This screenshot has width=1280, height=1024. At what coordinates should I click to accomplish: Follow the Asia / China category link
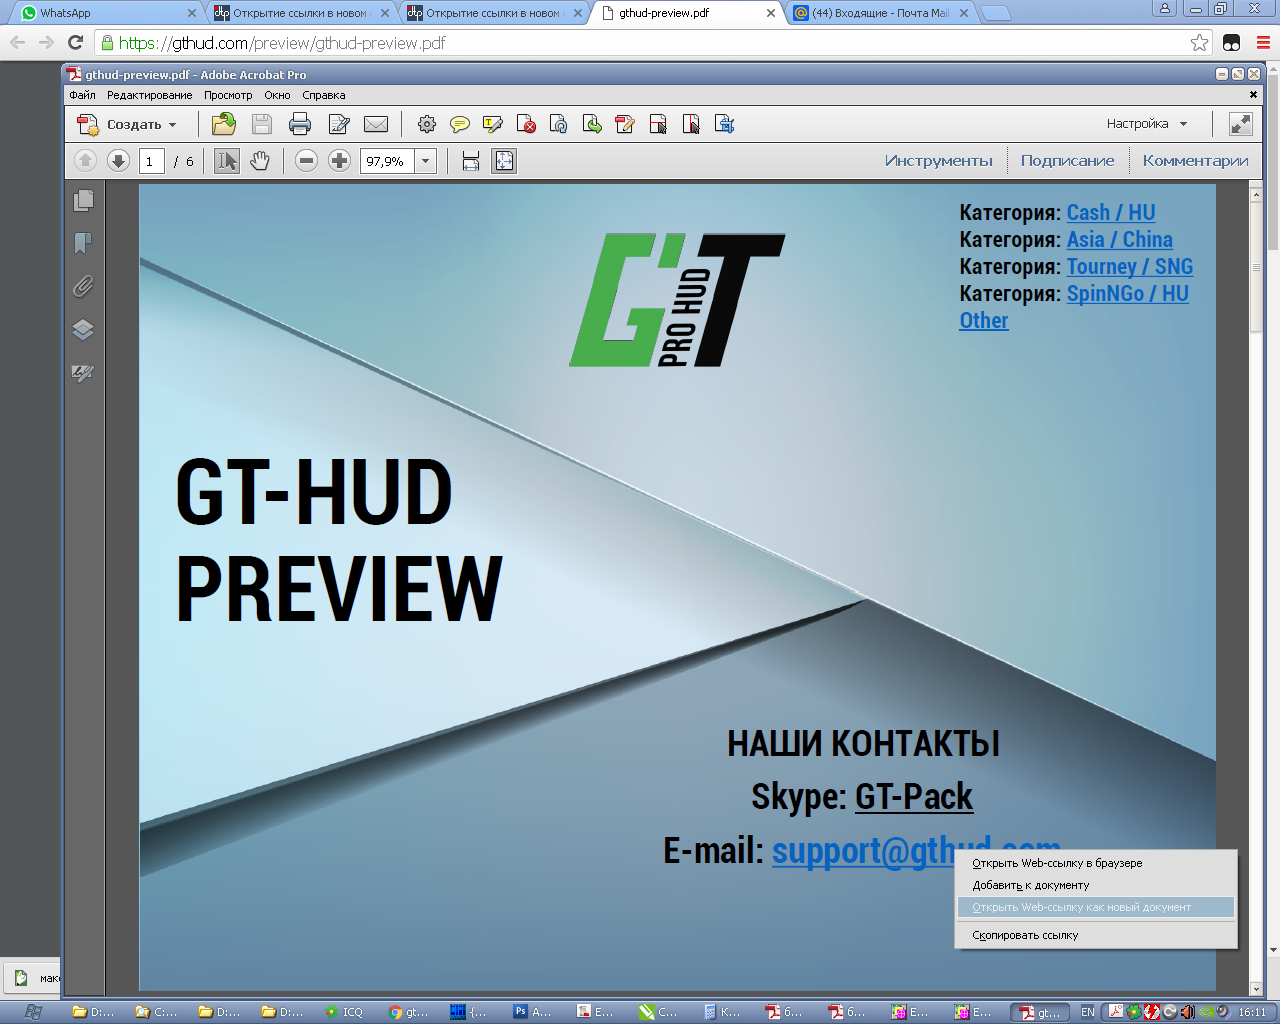pyautogui.click(x=1120, y=240)
